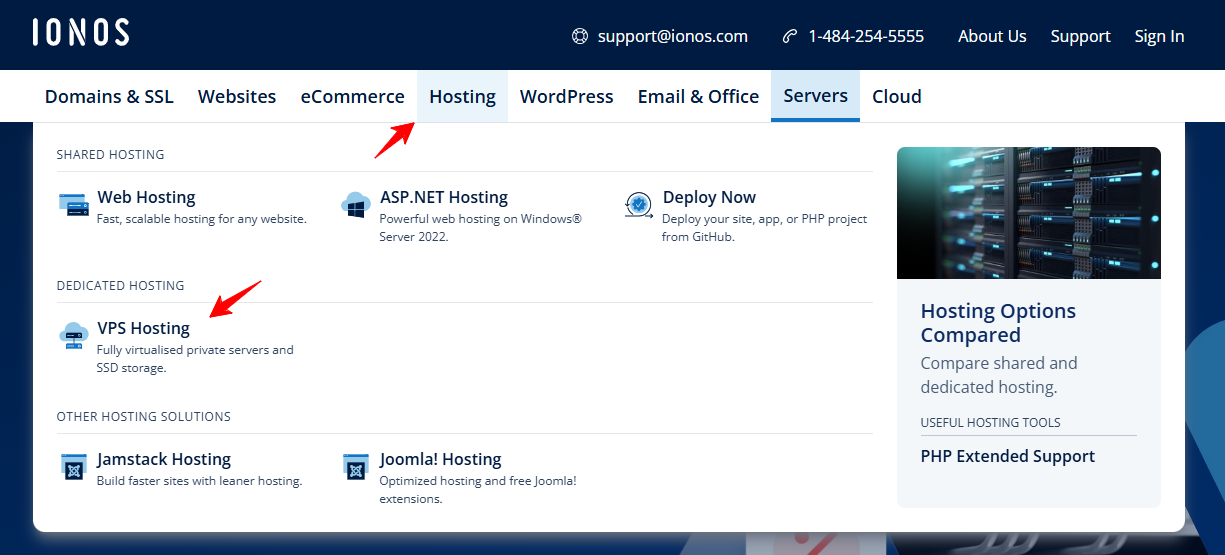Viewport: 1225px width, 555px height.
Task: Open the Jamstack Hosting link
Action: click(164, 459)
